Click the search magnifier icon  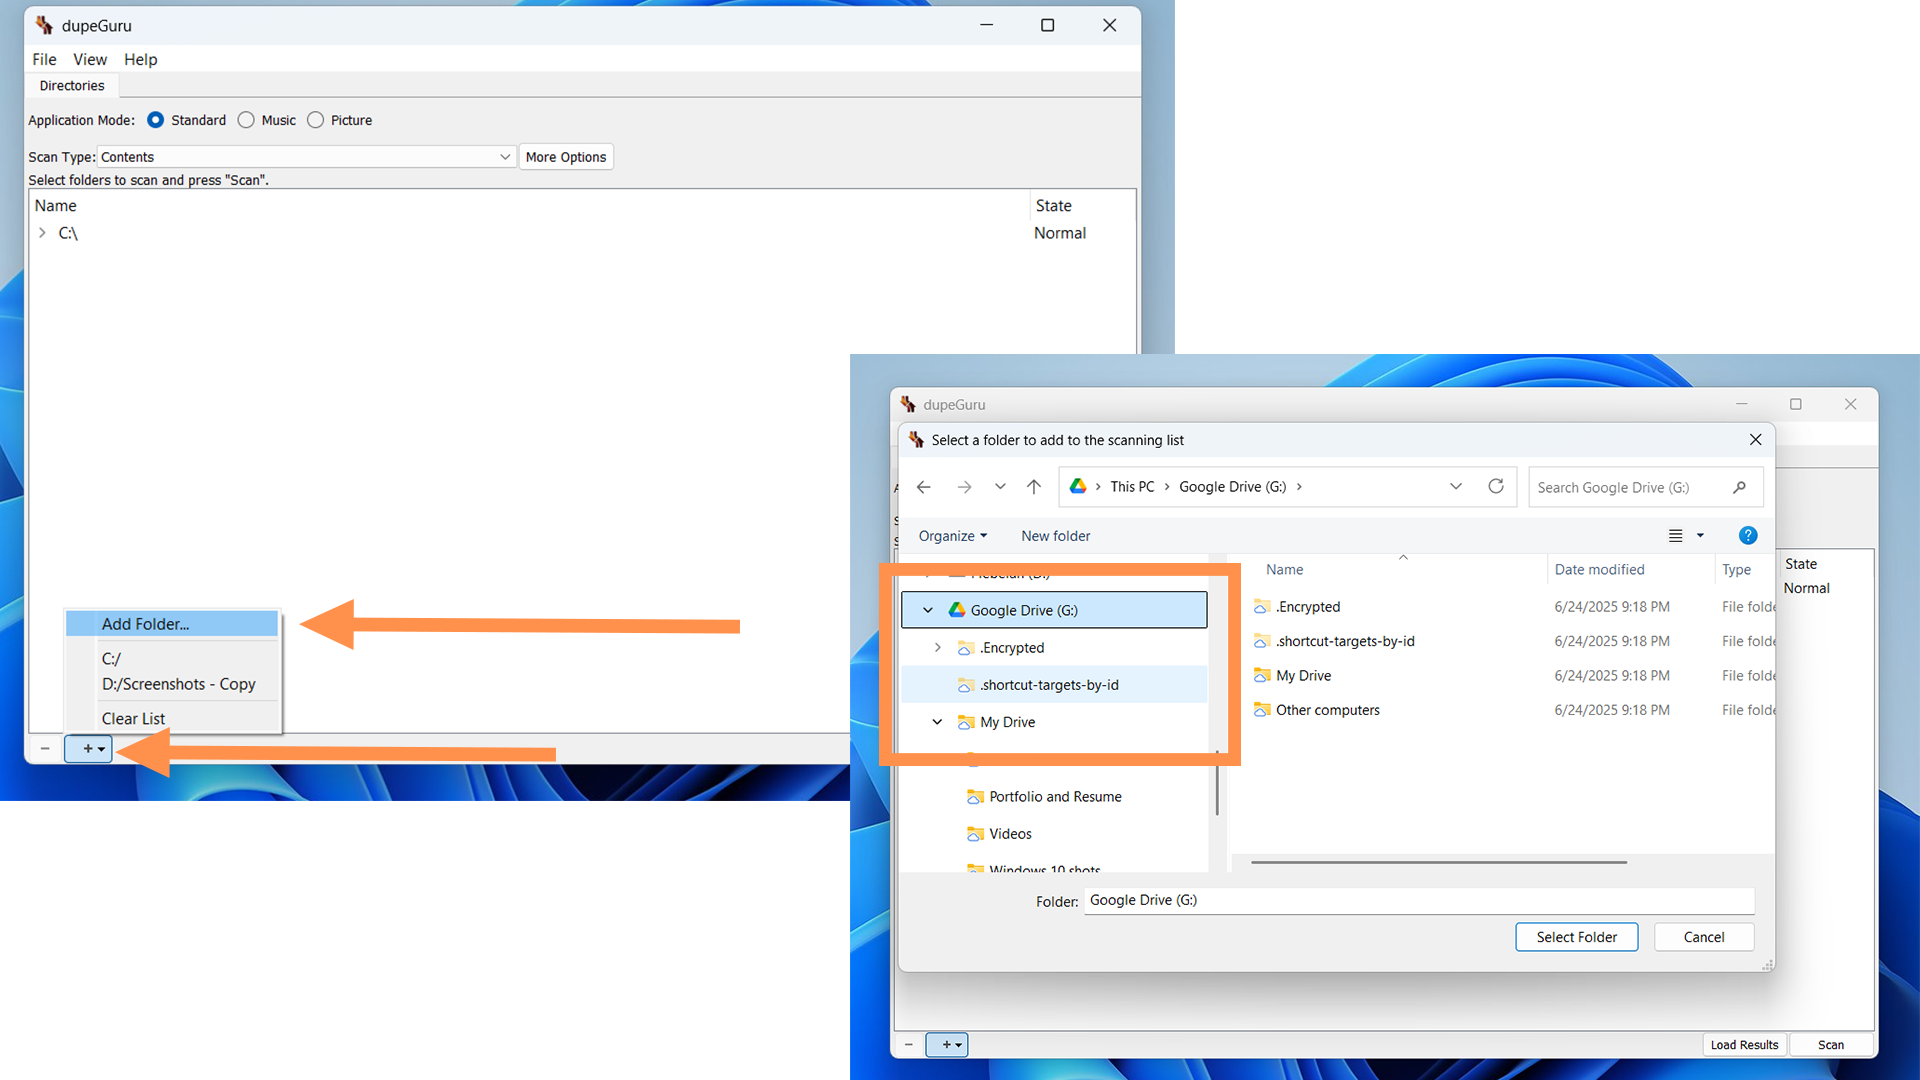coord(1739,487)
